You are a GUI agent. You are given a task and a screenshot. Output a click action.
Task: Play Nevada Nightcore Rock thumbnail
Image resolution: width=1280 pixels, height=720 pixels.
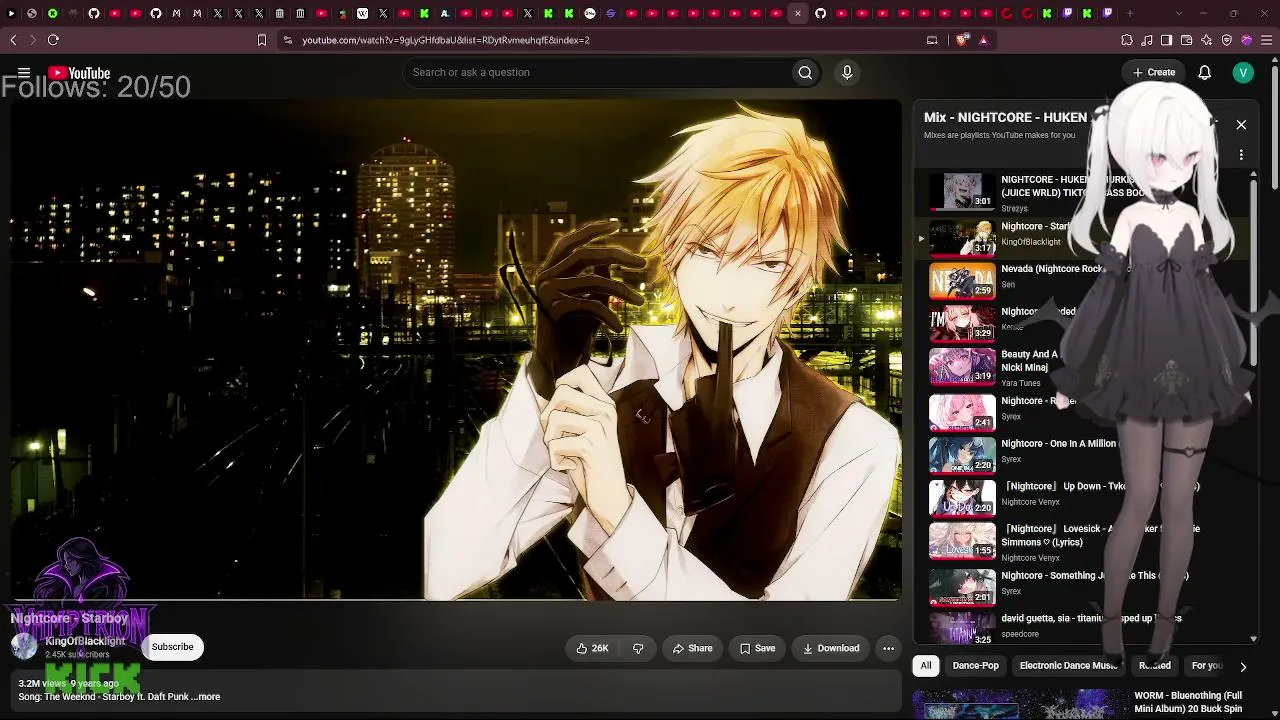point(962,281)
